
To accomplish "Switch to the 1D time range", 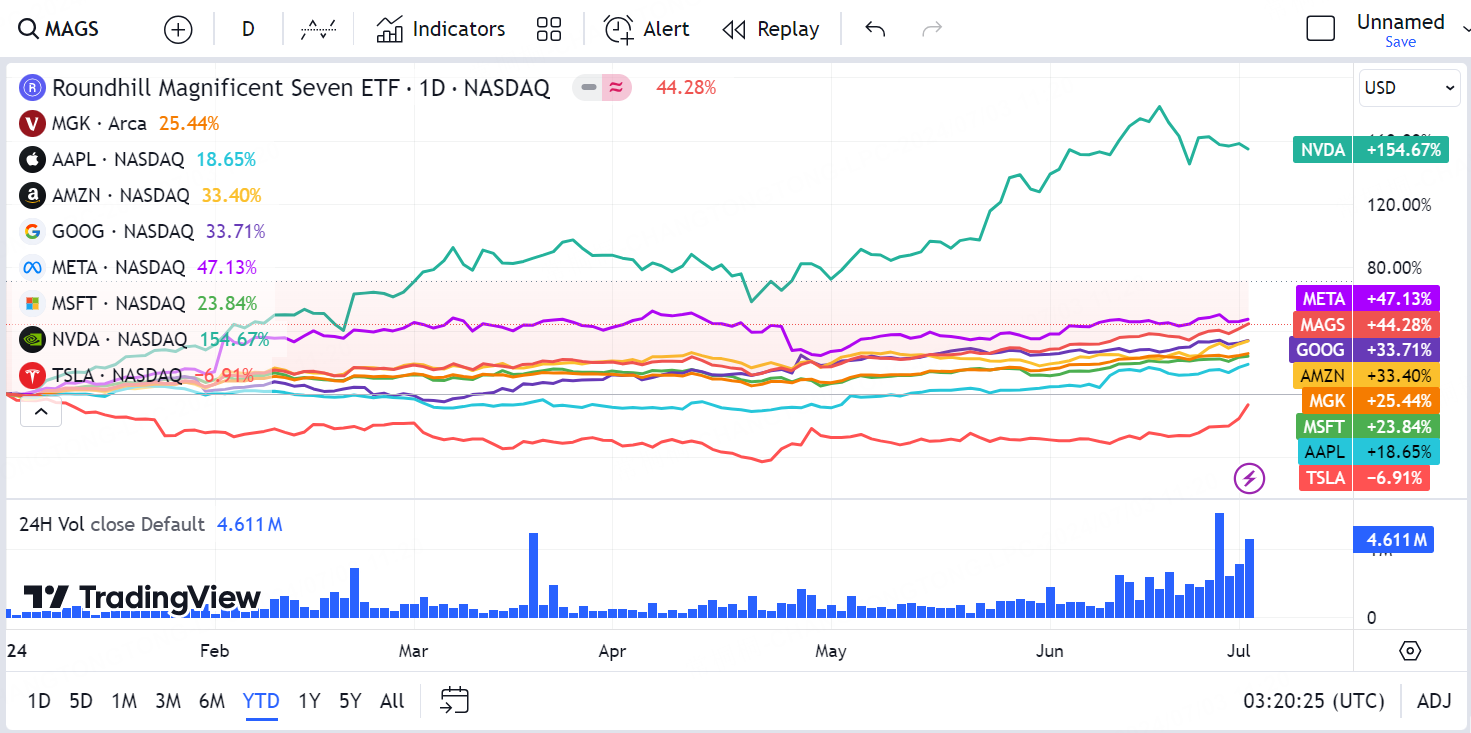I will (x=39, y=701).
